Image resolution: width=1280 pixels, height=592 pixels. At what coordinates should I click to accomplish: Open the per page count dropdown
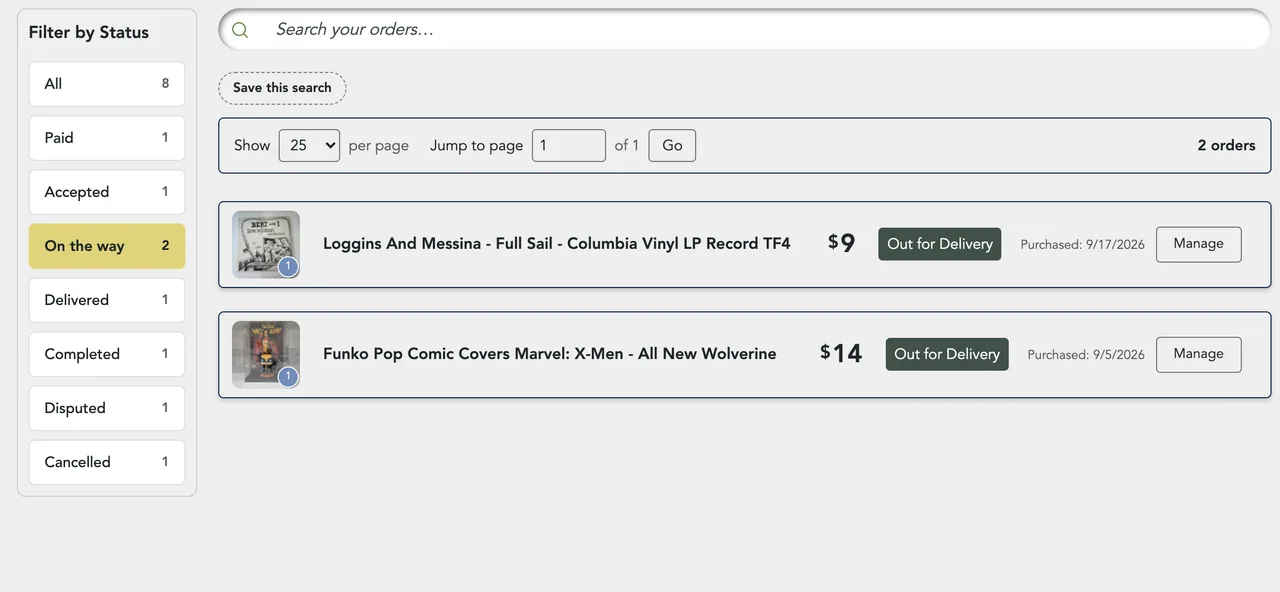[x=309, y=145]
